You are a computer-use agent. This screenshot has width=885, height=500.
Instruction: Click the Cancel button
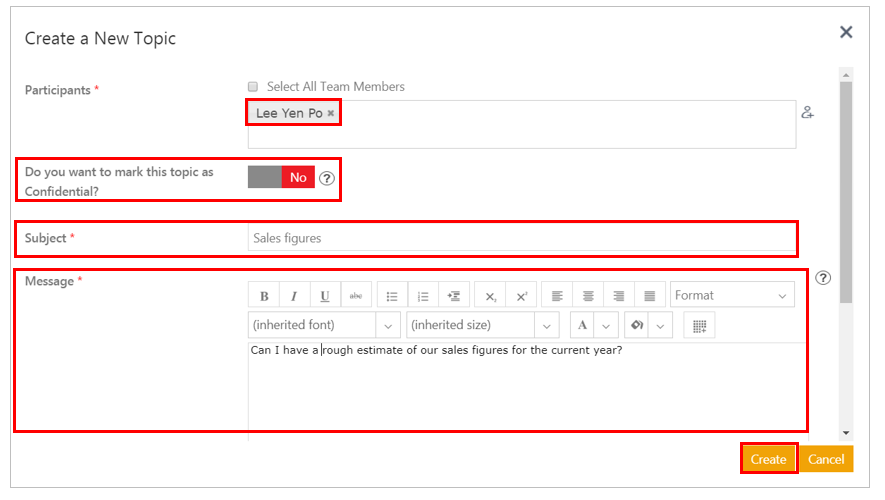coord(826,459)
